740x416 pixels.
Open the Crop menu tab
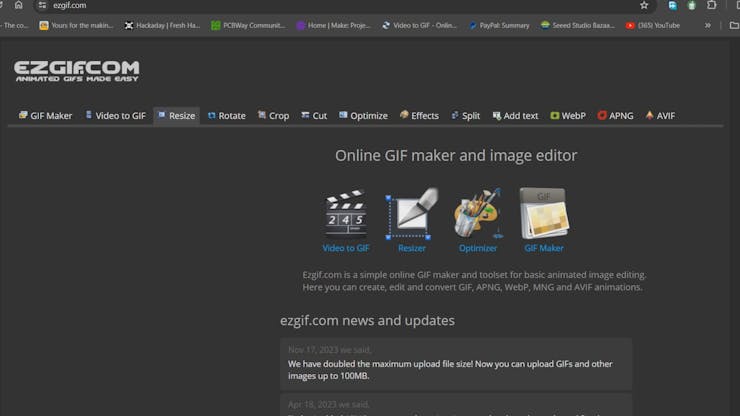[x=273, y=116]
